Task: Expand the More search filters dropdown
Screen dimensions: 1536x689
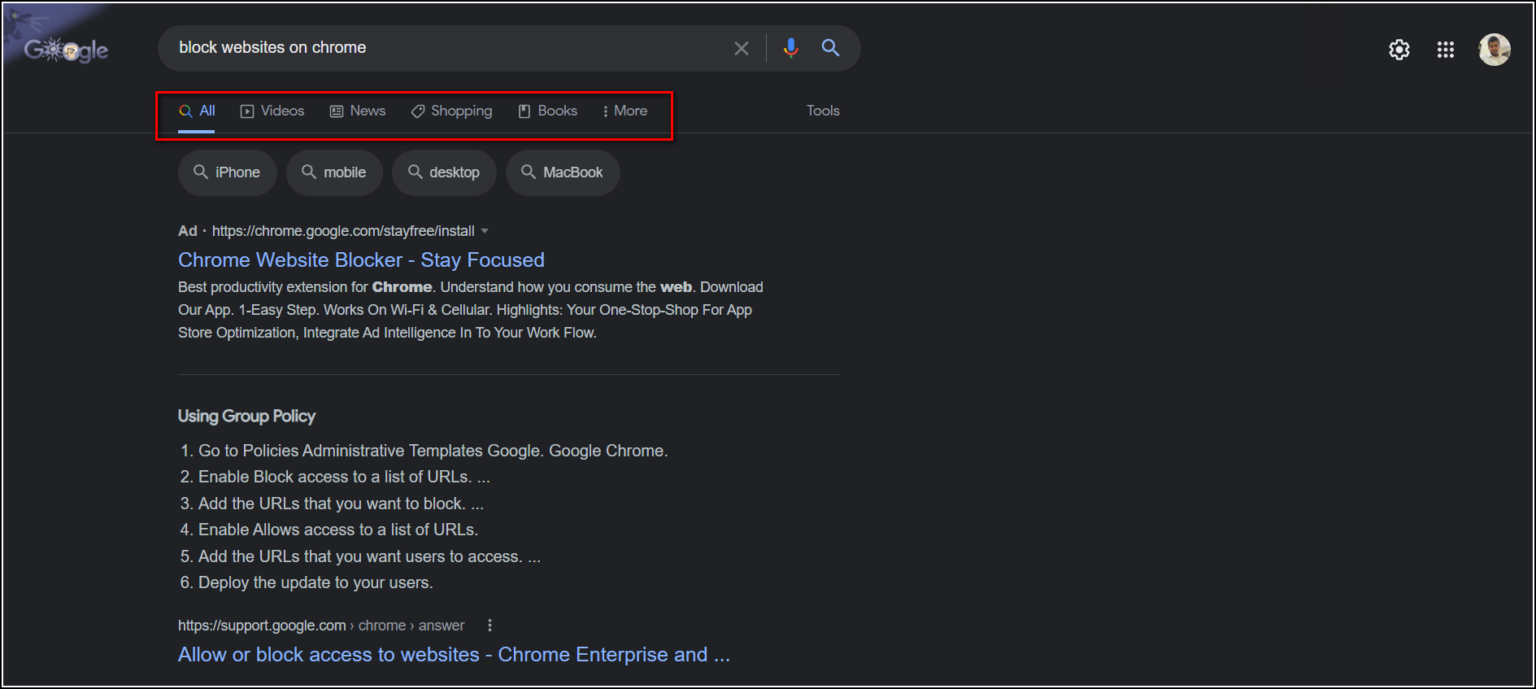Action: (x=624, y=111)
